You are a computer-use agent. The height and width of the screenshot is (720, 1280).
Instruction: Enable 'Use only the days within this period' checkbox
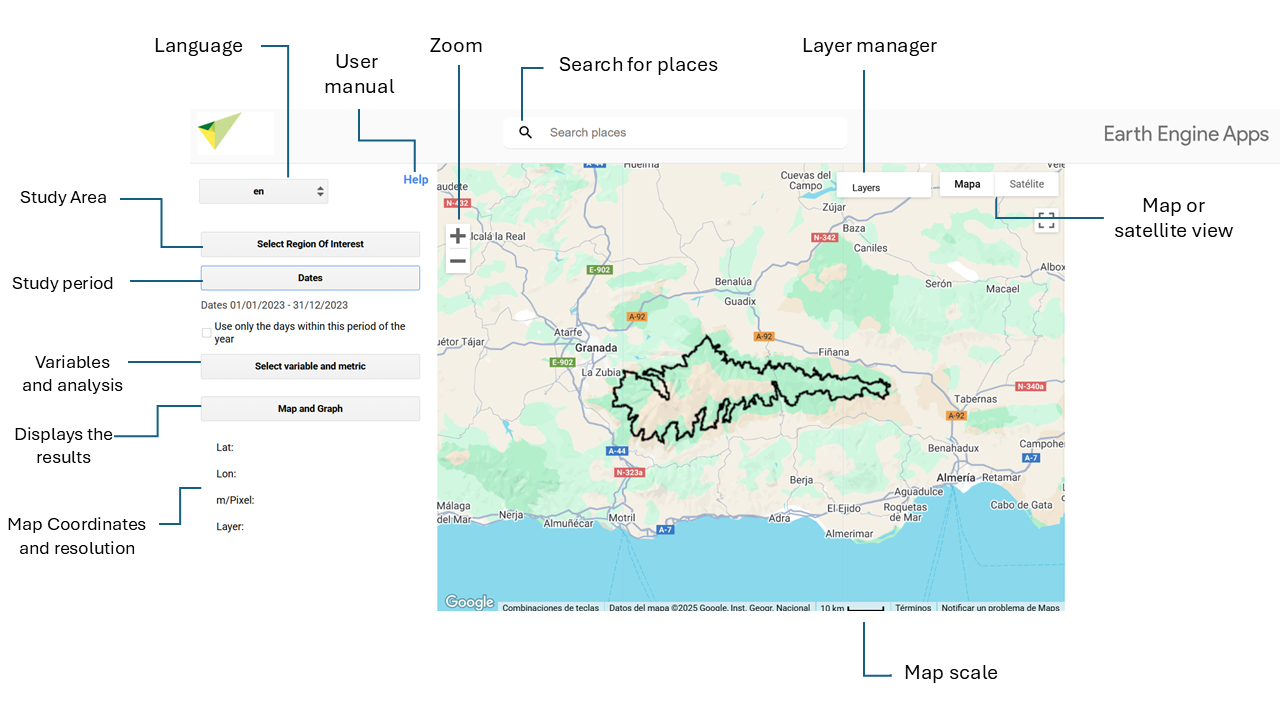(207, 333)
